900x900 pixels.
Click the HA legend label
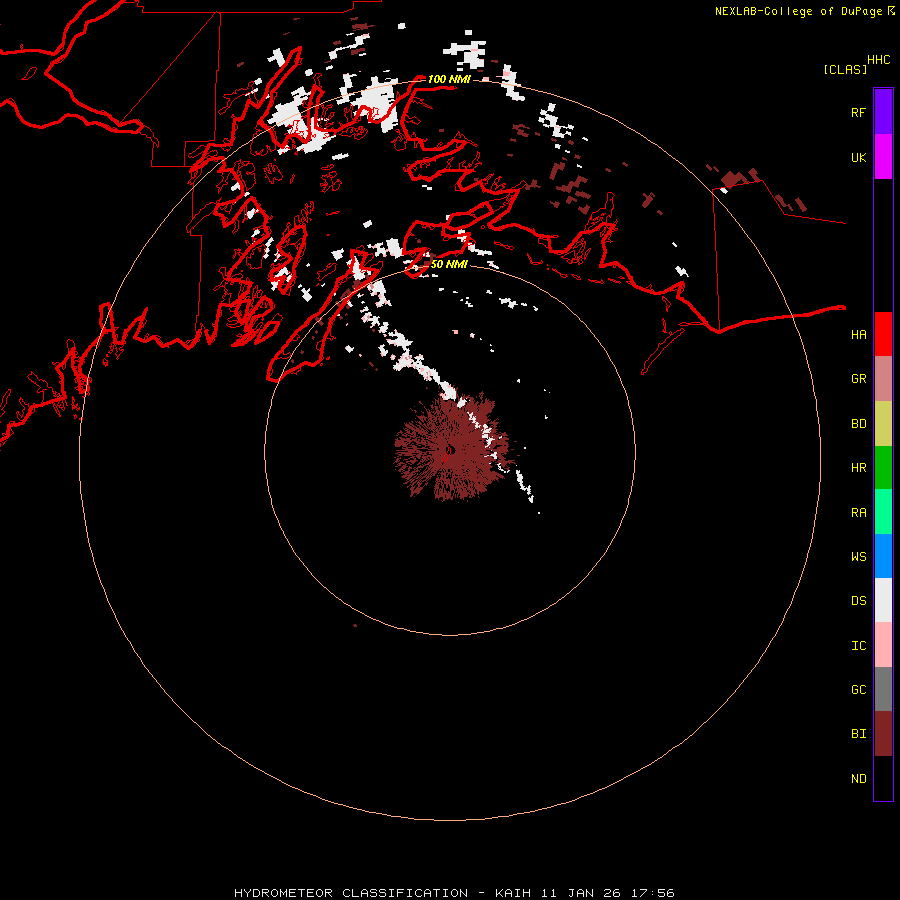pyautogui.click(x=858, y=334)
